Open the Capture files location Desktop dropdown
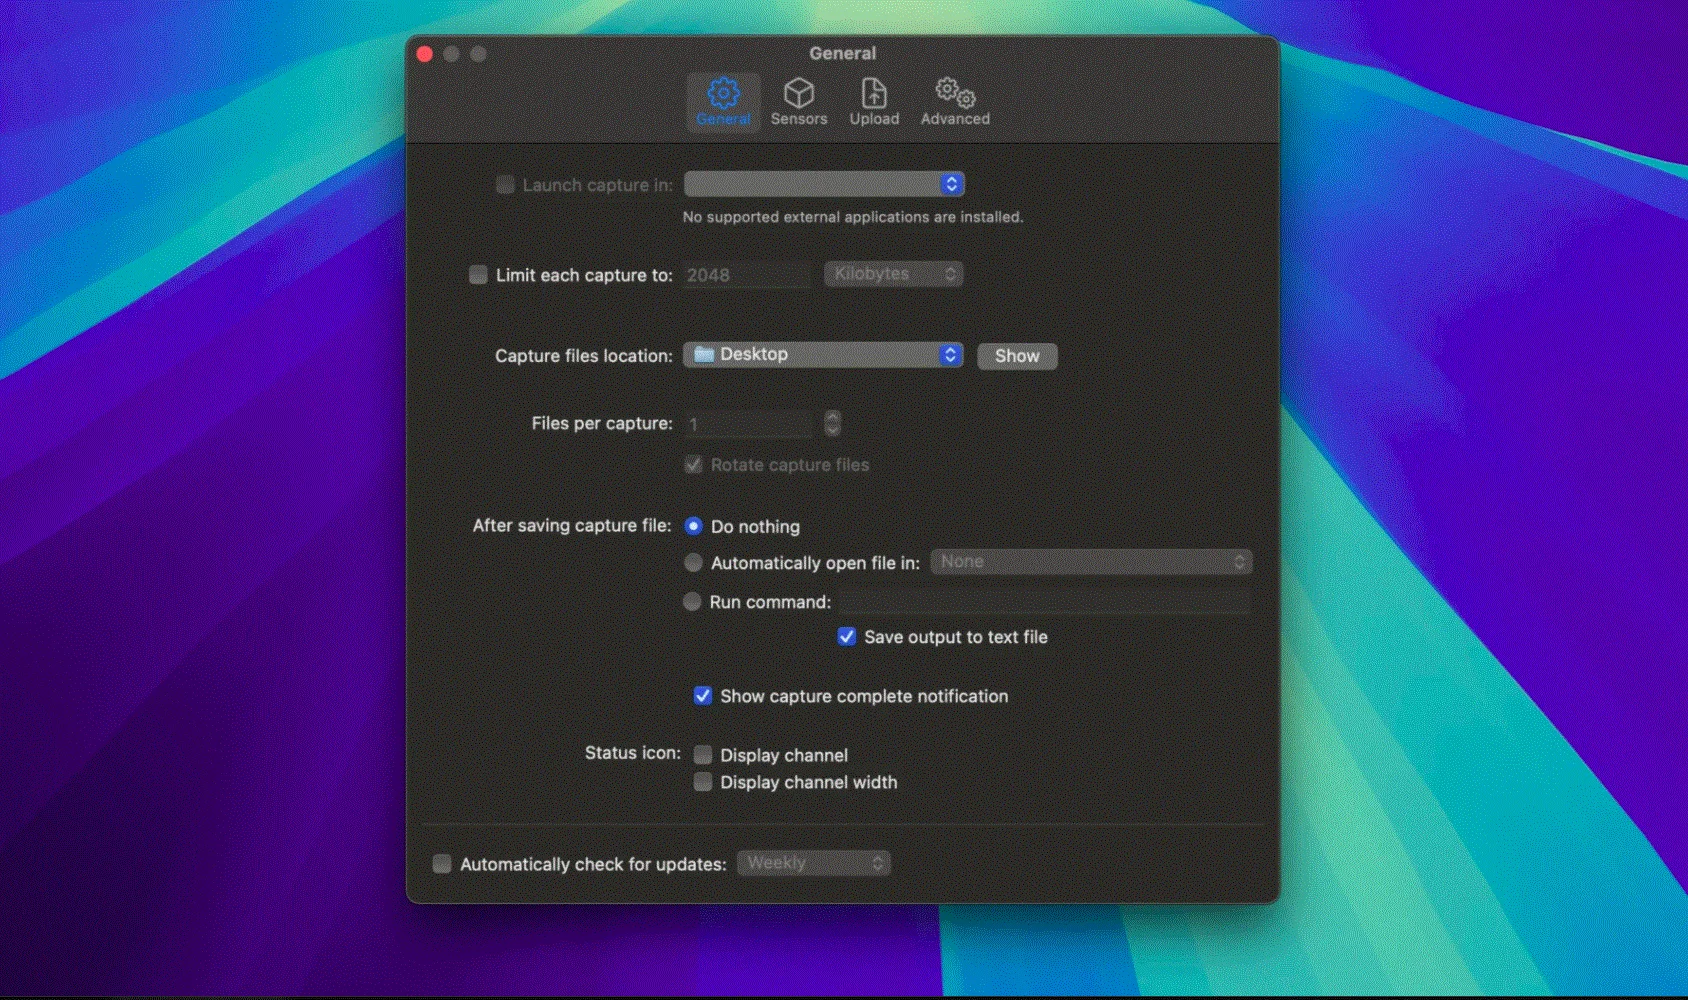Image resolution: width=1688 pixels, height=1000 pixels. 823,354
